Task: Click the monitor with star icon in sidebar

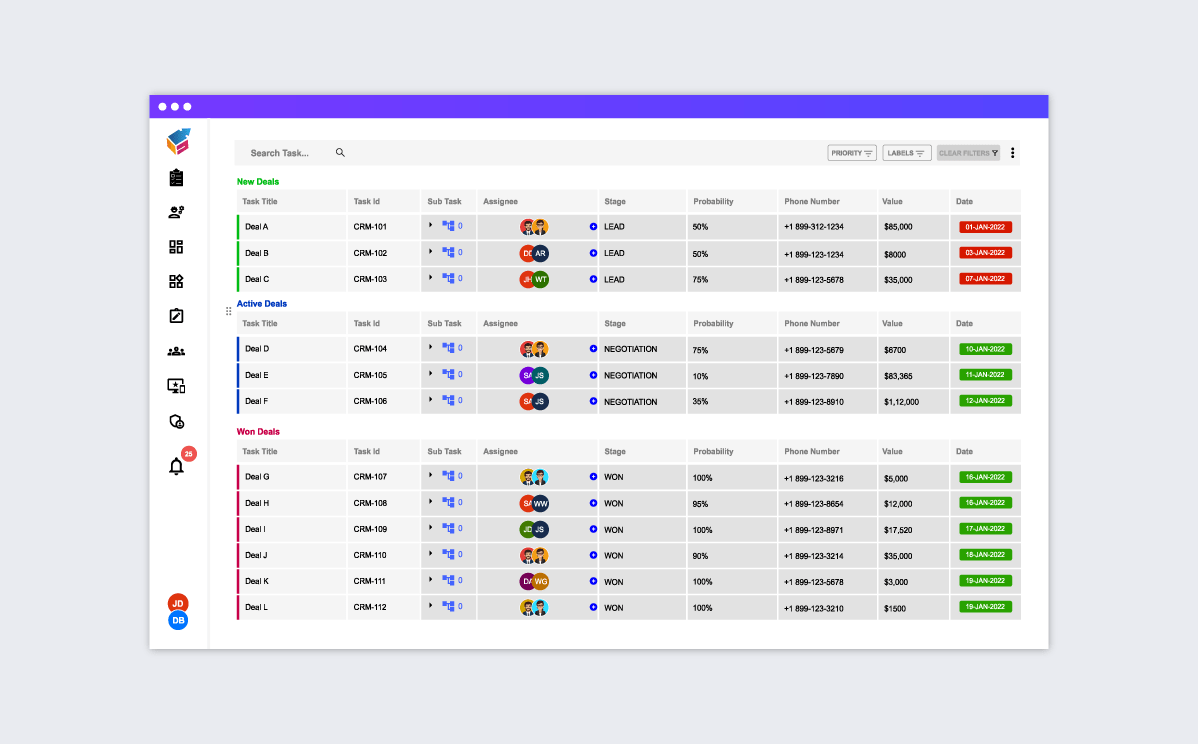Action: click(x=176, y=386)
